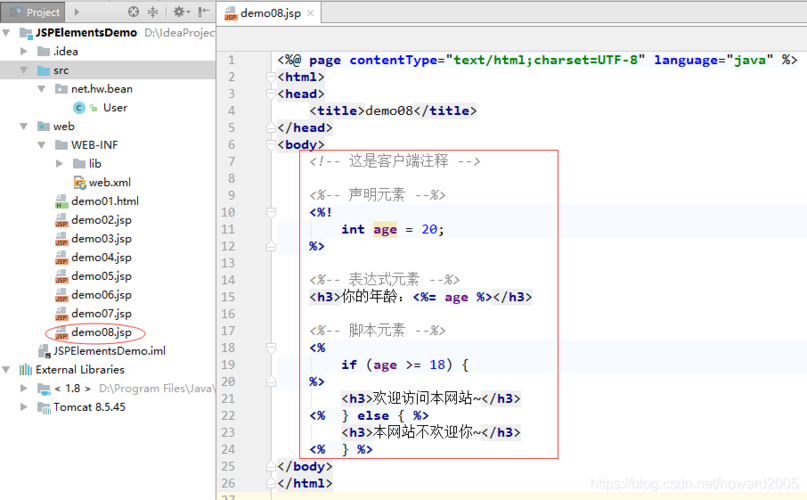
Task: Click the User class icon
Action: [79, 108]
